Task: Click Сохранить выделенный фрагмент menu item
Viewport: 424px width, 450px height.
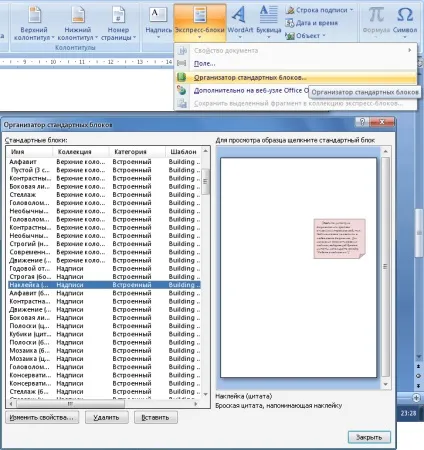Action: 296,104
